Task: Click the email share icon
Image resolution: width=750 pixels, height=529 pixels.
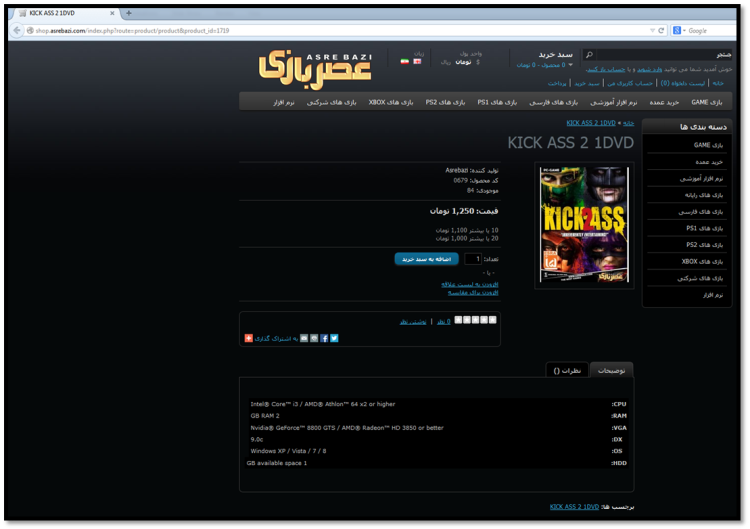Action: pyautogui.click(x=304, y=339)
